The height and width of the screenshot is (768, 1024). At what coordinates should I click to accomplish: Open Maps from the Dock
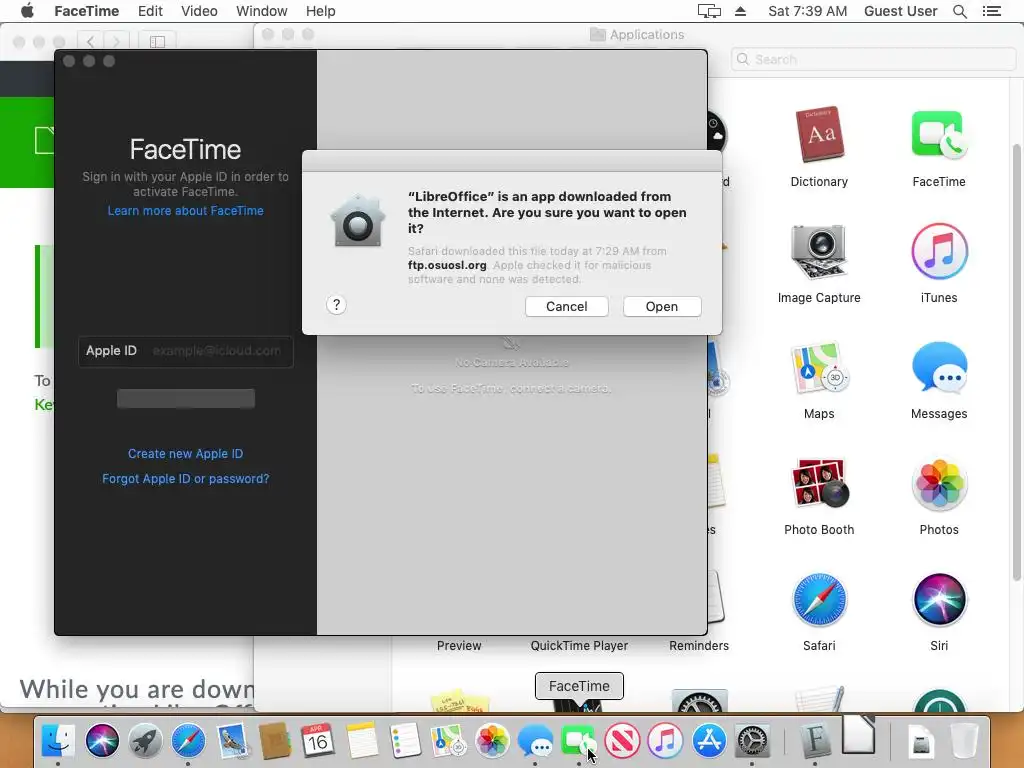coord(448,741)
